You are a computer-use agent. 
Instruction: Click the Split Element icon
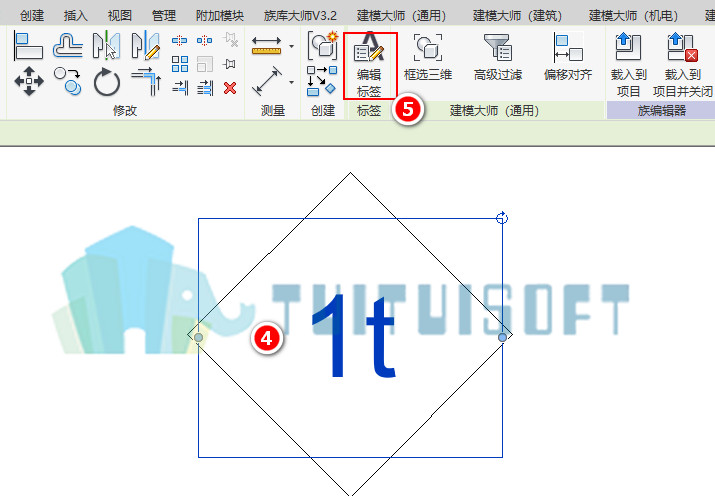[180, 41]
